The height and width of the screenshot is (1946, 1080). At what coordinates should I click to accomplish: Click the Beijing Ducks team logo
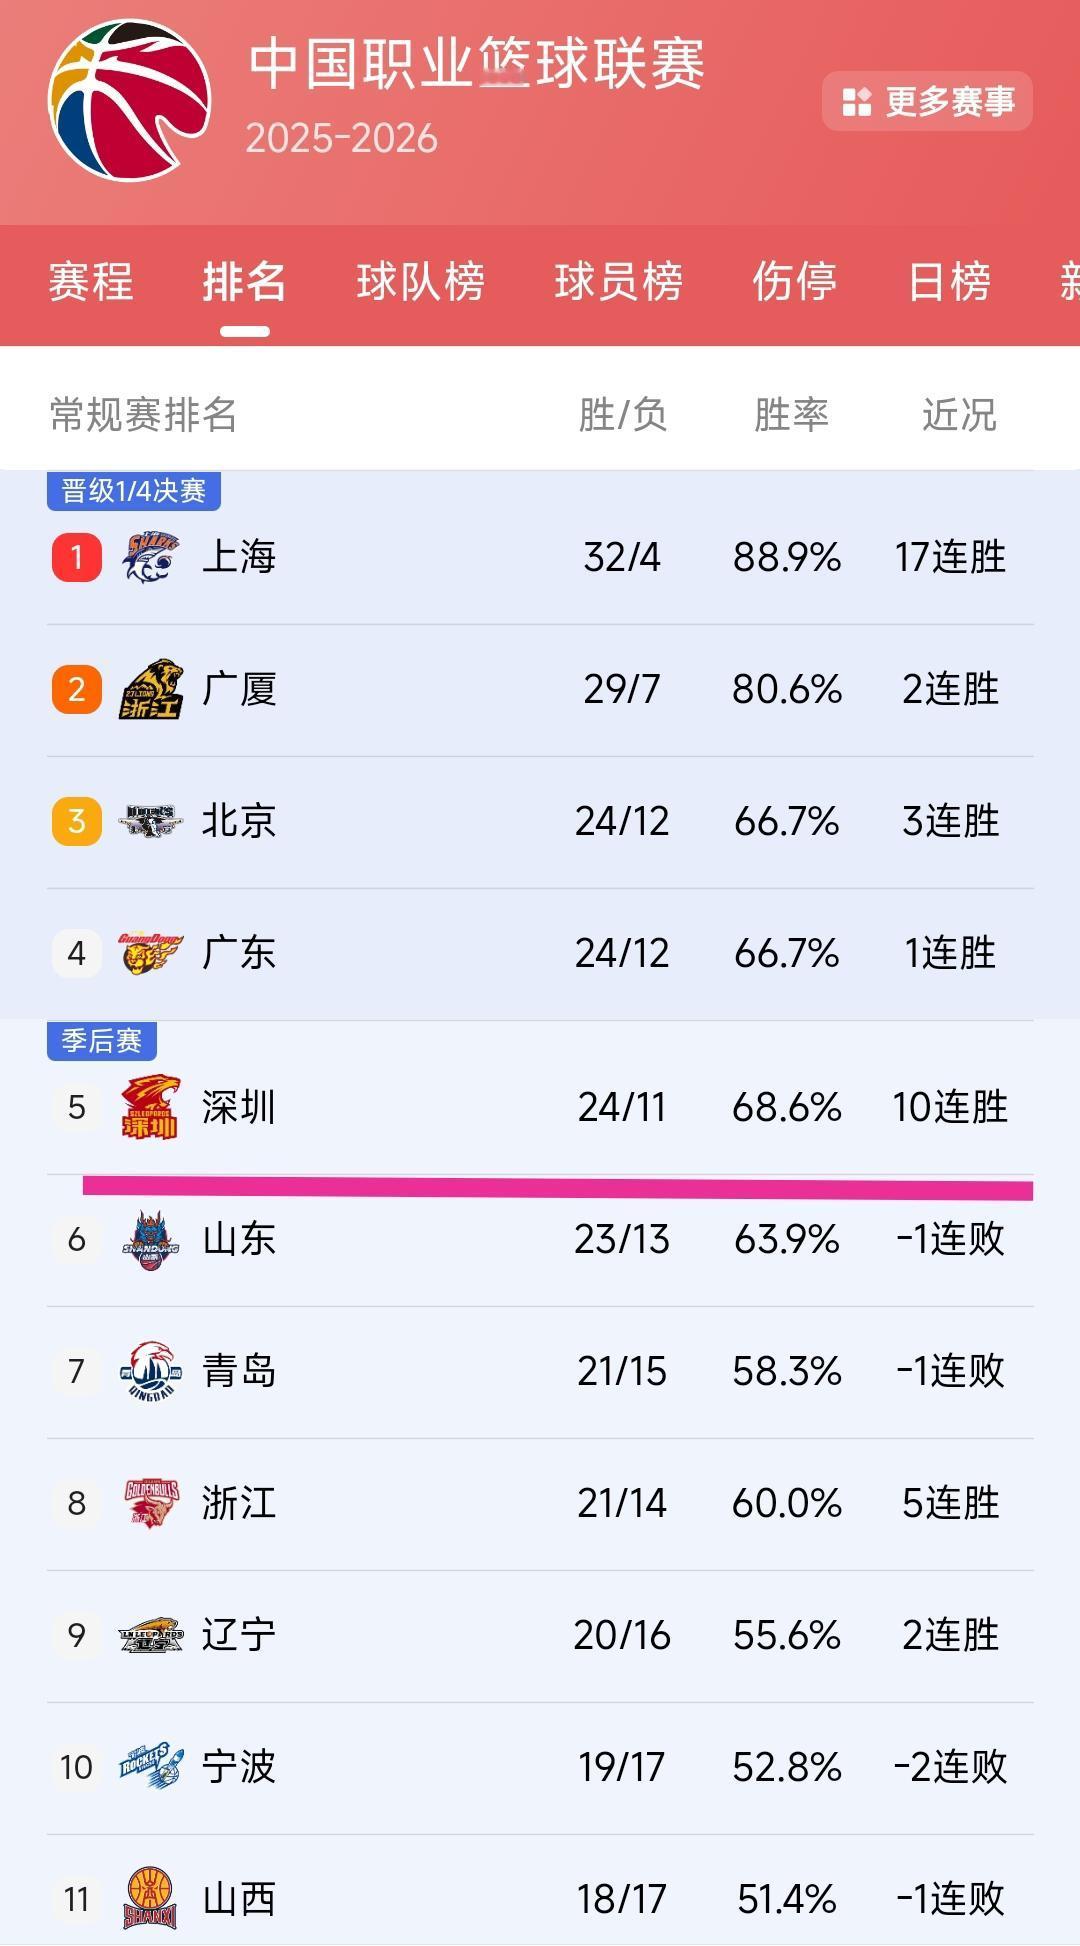(150, 820)
